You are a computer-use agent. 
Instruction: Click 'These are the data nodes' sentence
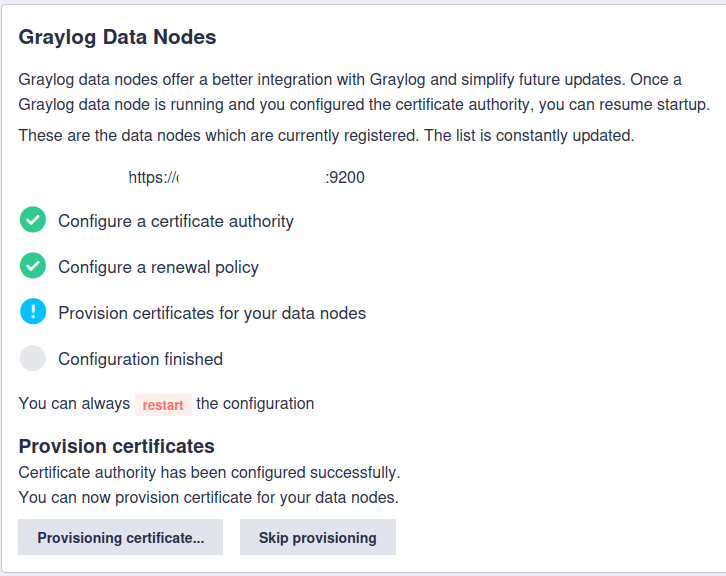click(326, 136)
